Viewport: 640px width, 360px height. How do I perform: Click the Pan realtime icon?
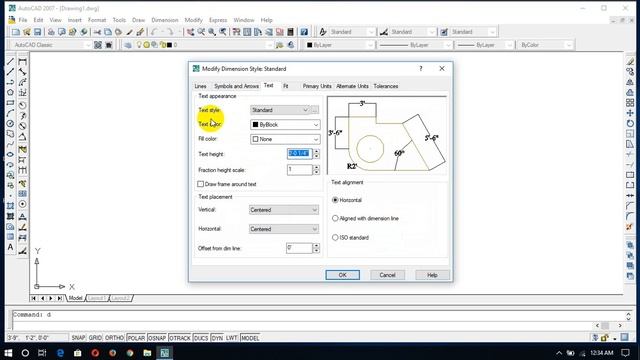190,32
